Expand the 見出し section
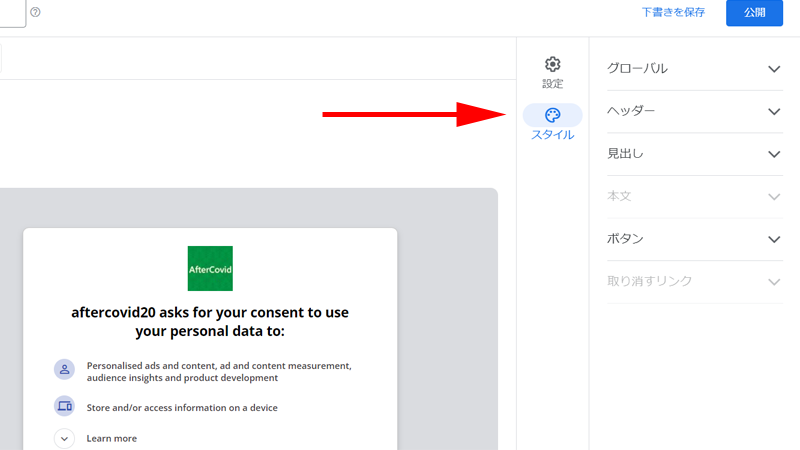 [x=694, y=154]
